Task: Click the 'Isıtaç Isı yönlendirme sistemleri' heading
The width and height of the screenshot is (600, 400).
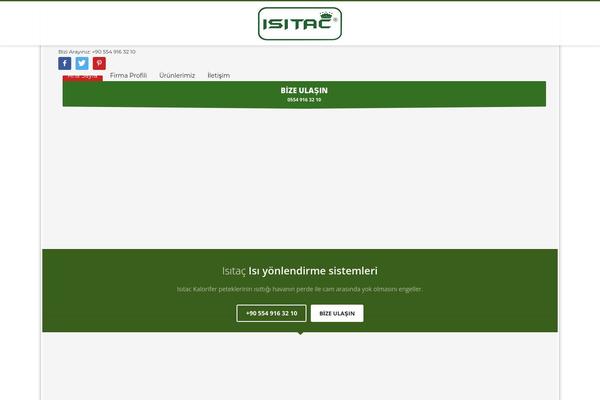Action: click(300, 271)
